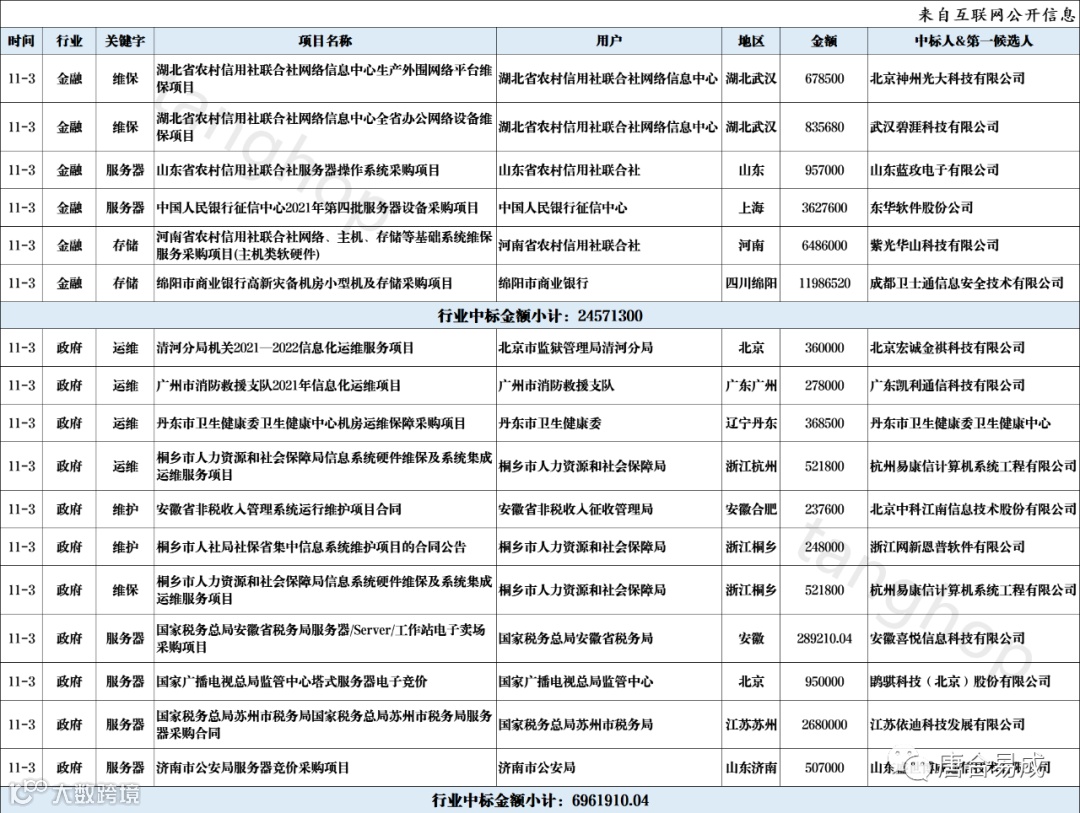Image resolution: width=1080 pixels, height=813 pixels.
Task: Click the 地区 column header
Action: click(751, 41)
